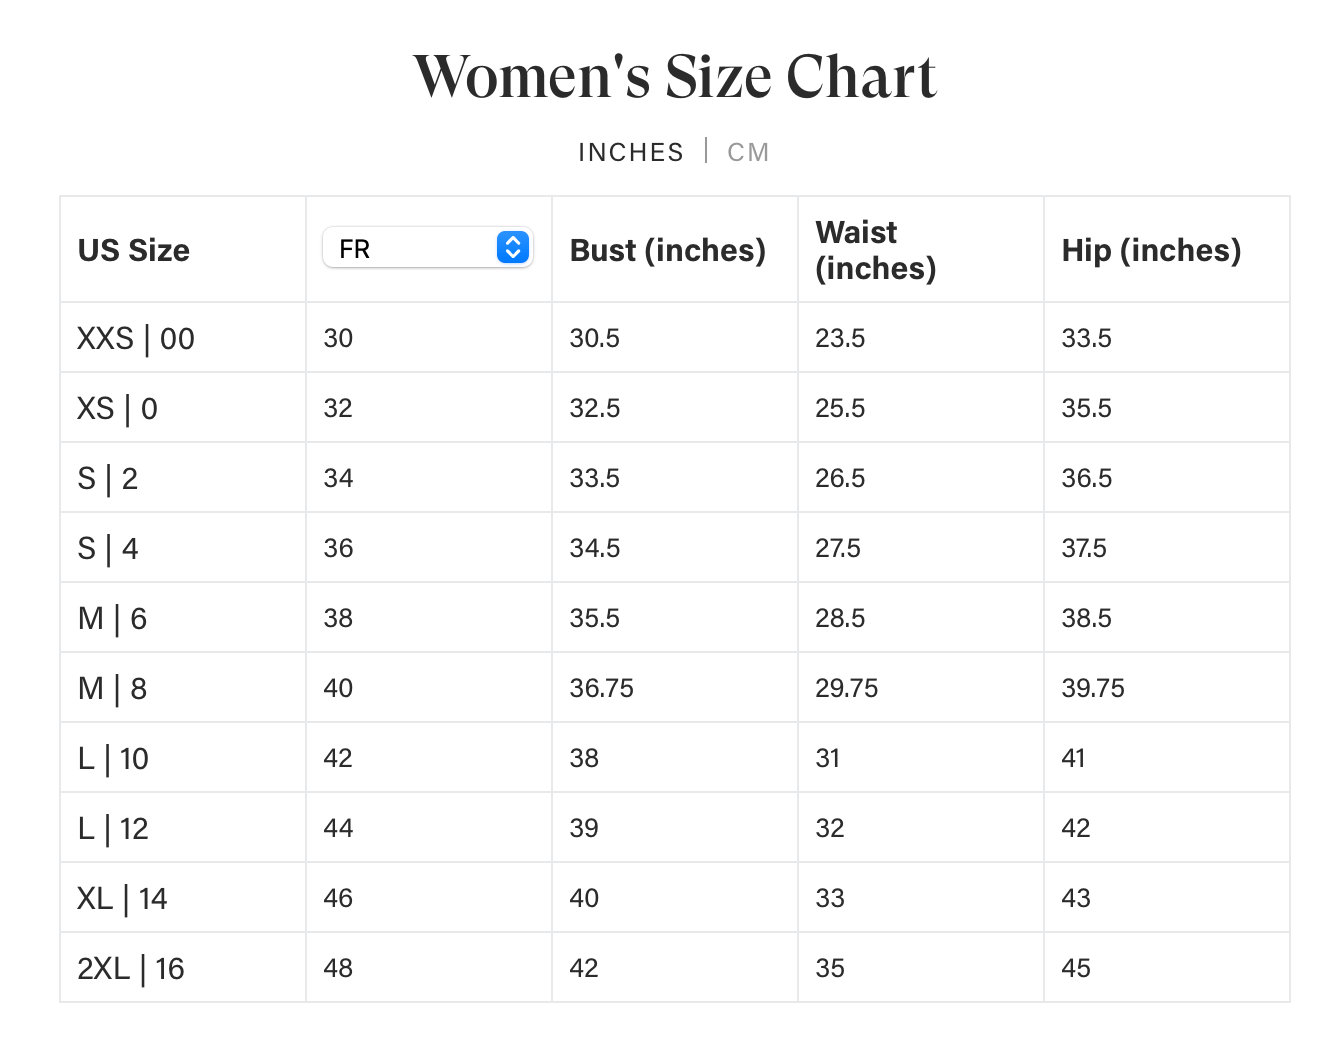This screenshot has width=1340, height=1038.
Task: Select the XS | 0 size row label
Action: 117,408
